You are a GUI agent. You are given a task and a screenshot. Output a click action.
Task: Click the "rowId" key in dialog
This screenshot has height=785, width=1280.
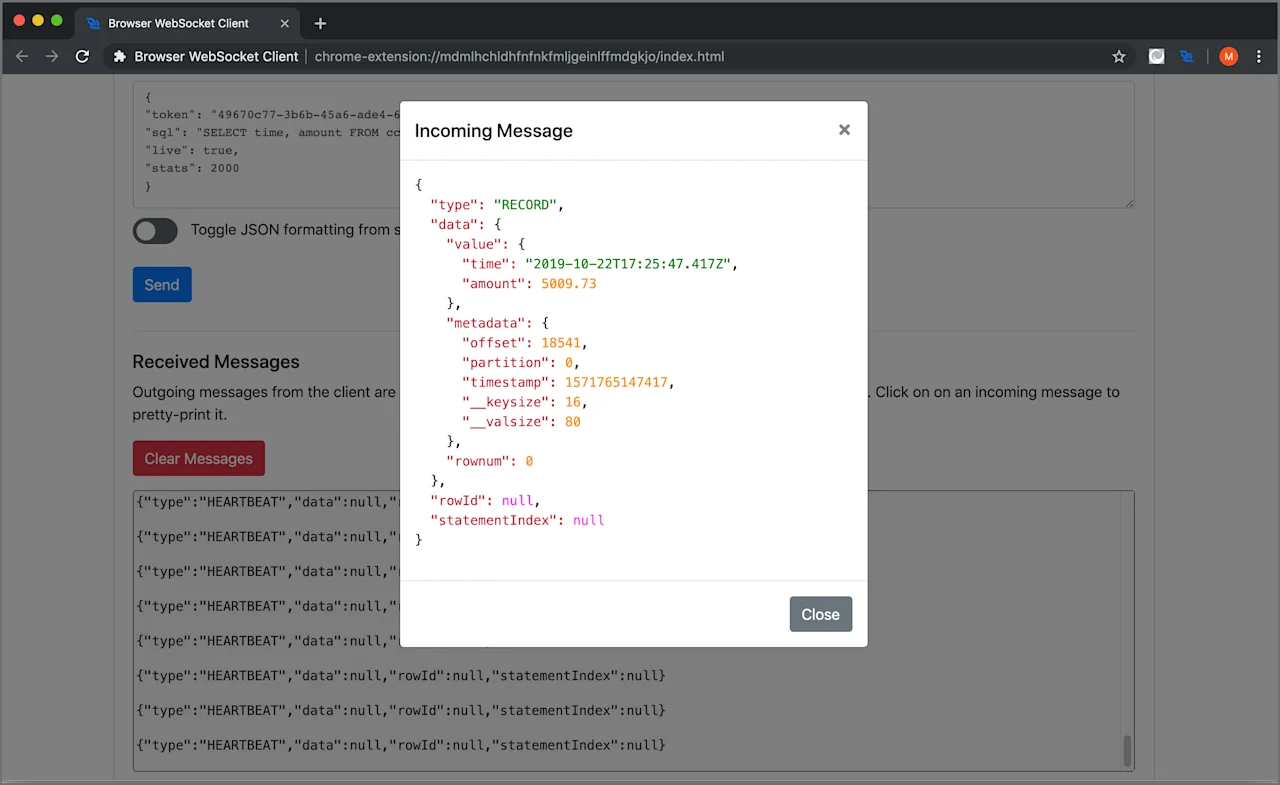pyautogui.click(x=458, y=500)
